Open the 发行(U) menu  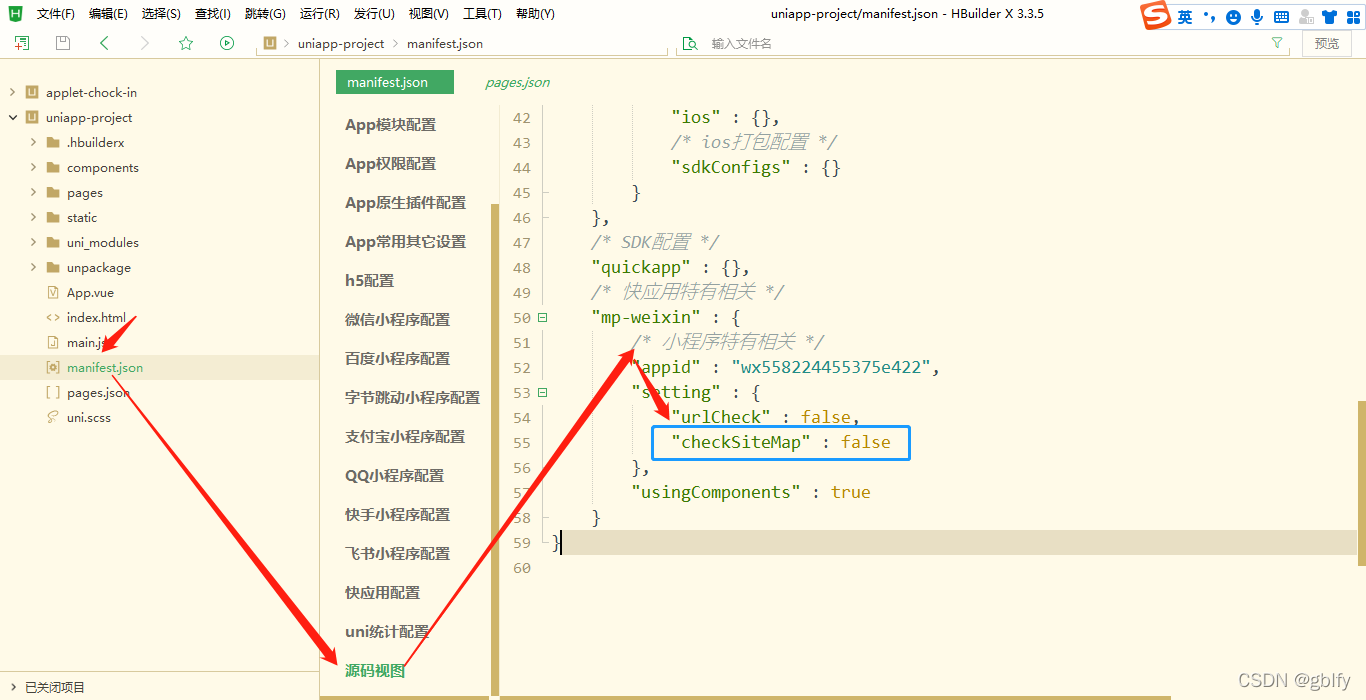pos(374,13)
